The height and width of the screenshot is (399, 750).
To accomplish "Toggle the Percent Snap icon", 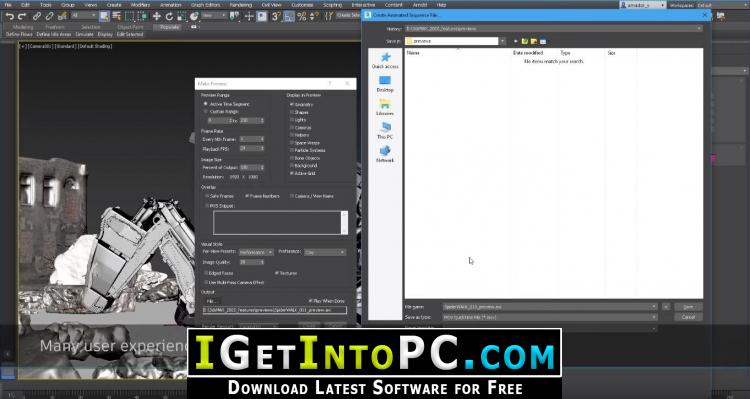I will (301, 16).
